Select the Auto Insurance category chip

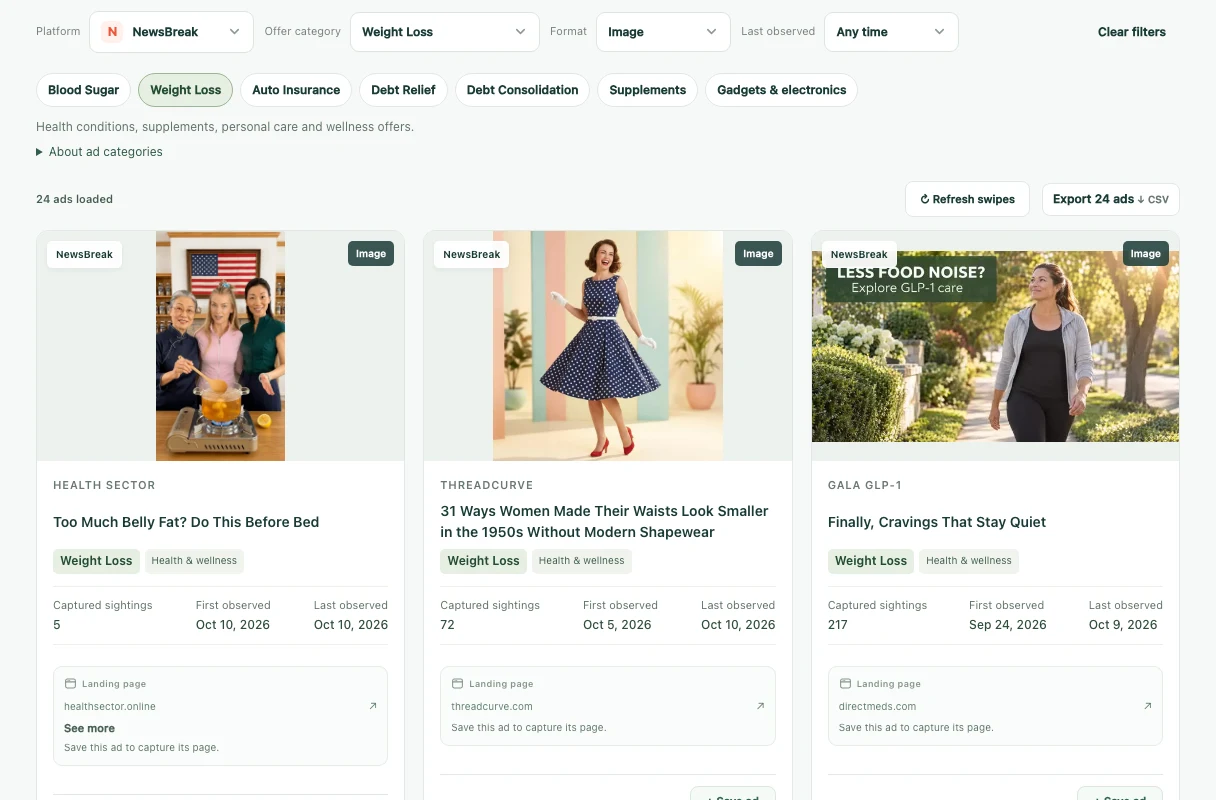(x=296, y=90)
